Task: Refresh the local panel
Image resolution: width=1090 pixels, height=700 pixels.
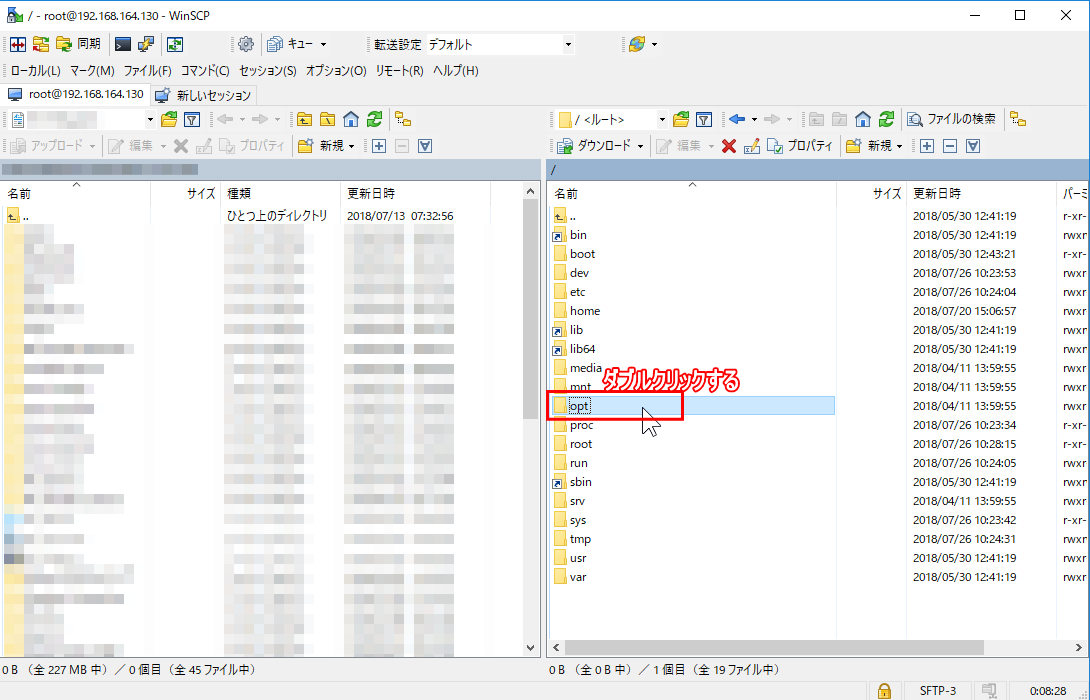Action: 375,120
